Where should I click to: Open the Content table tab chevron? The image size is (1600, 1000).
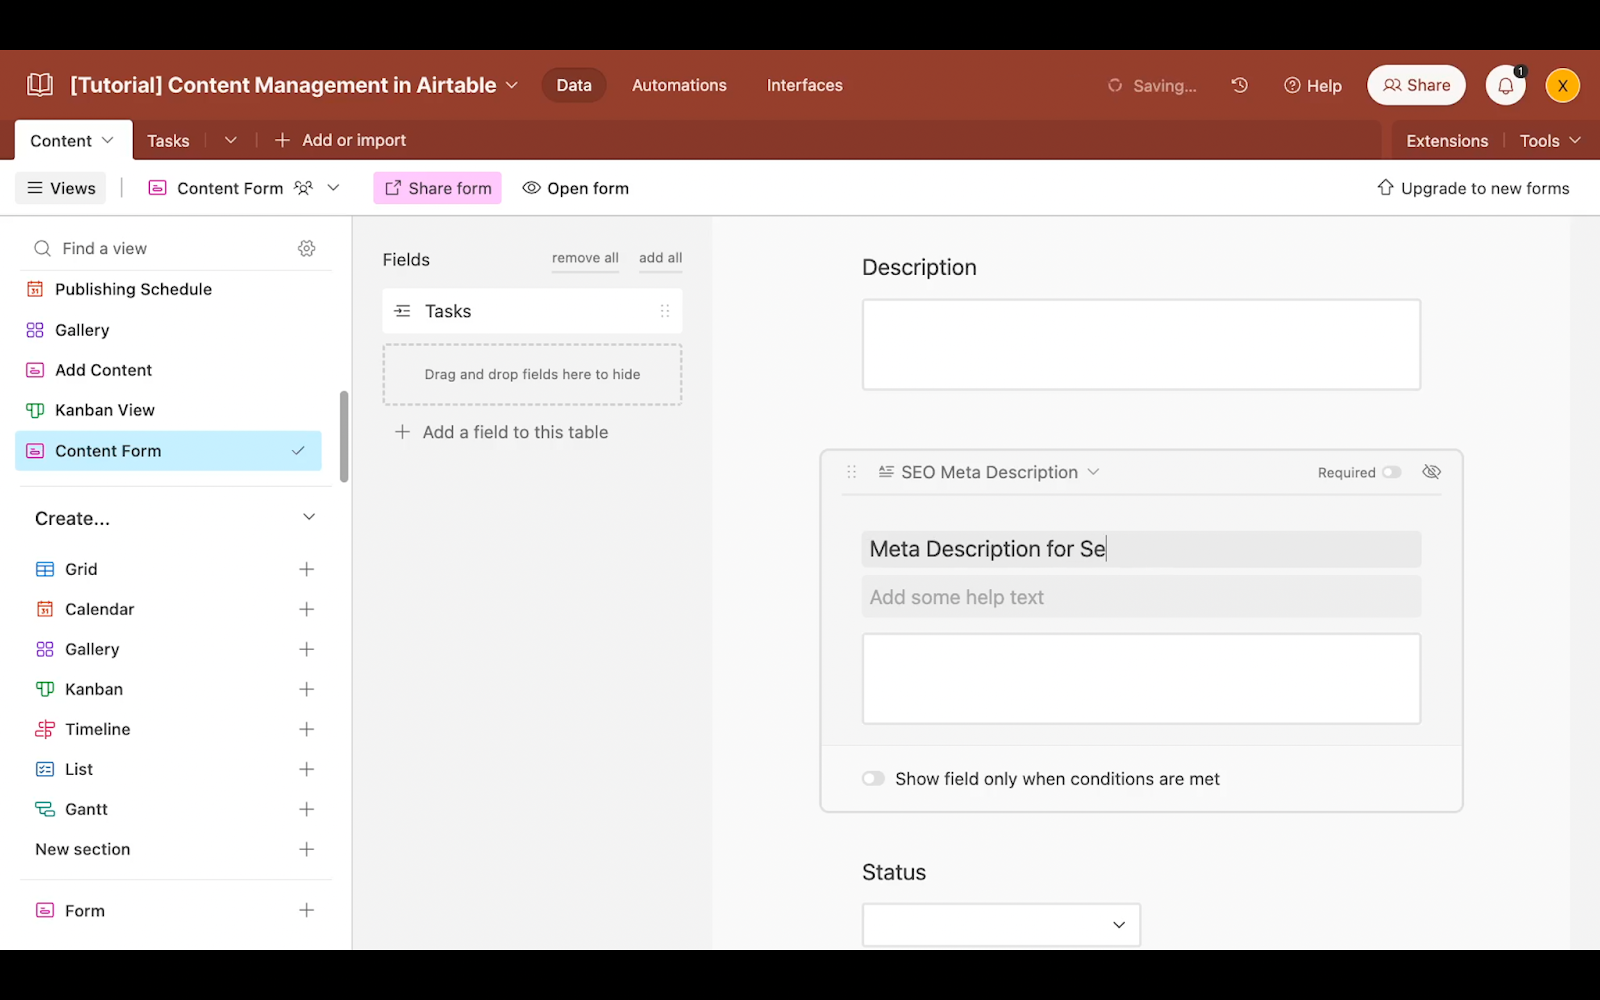coord(108,140)
